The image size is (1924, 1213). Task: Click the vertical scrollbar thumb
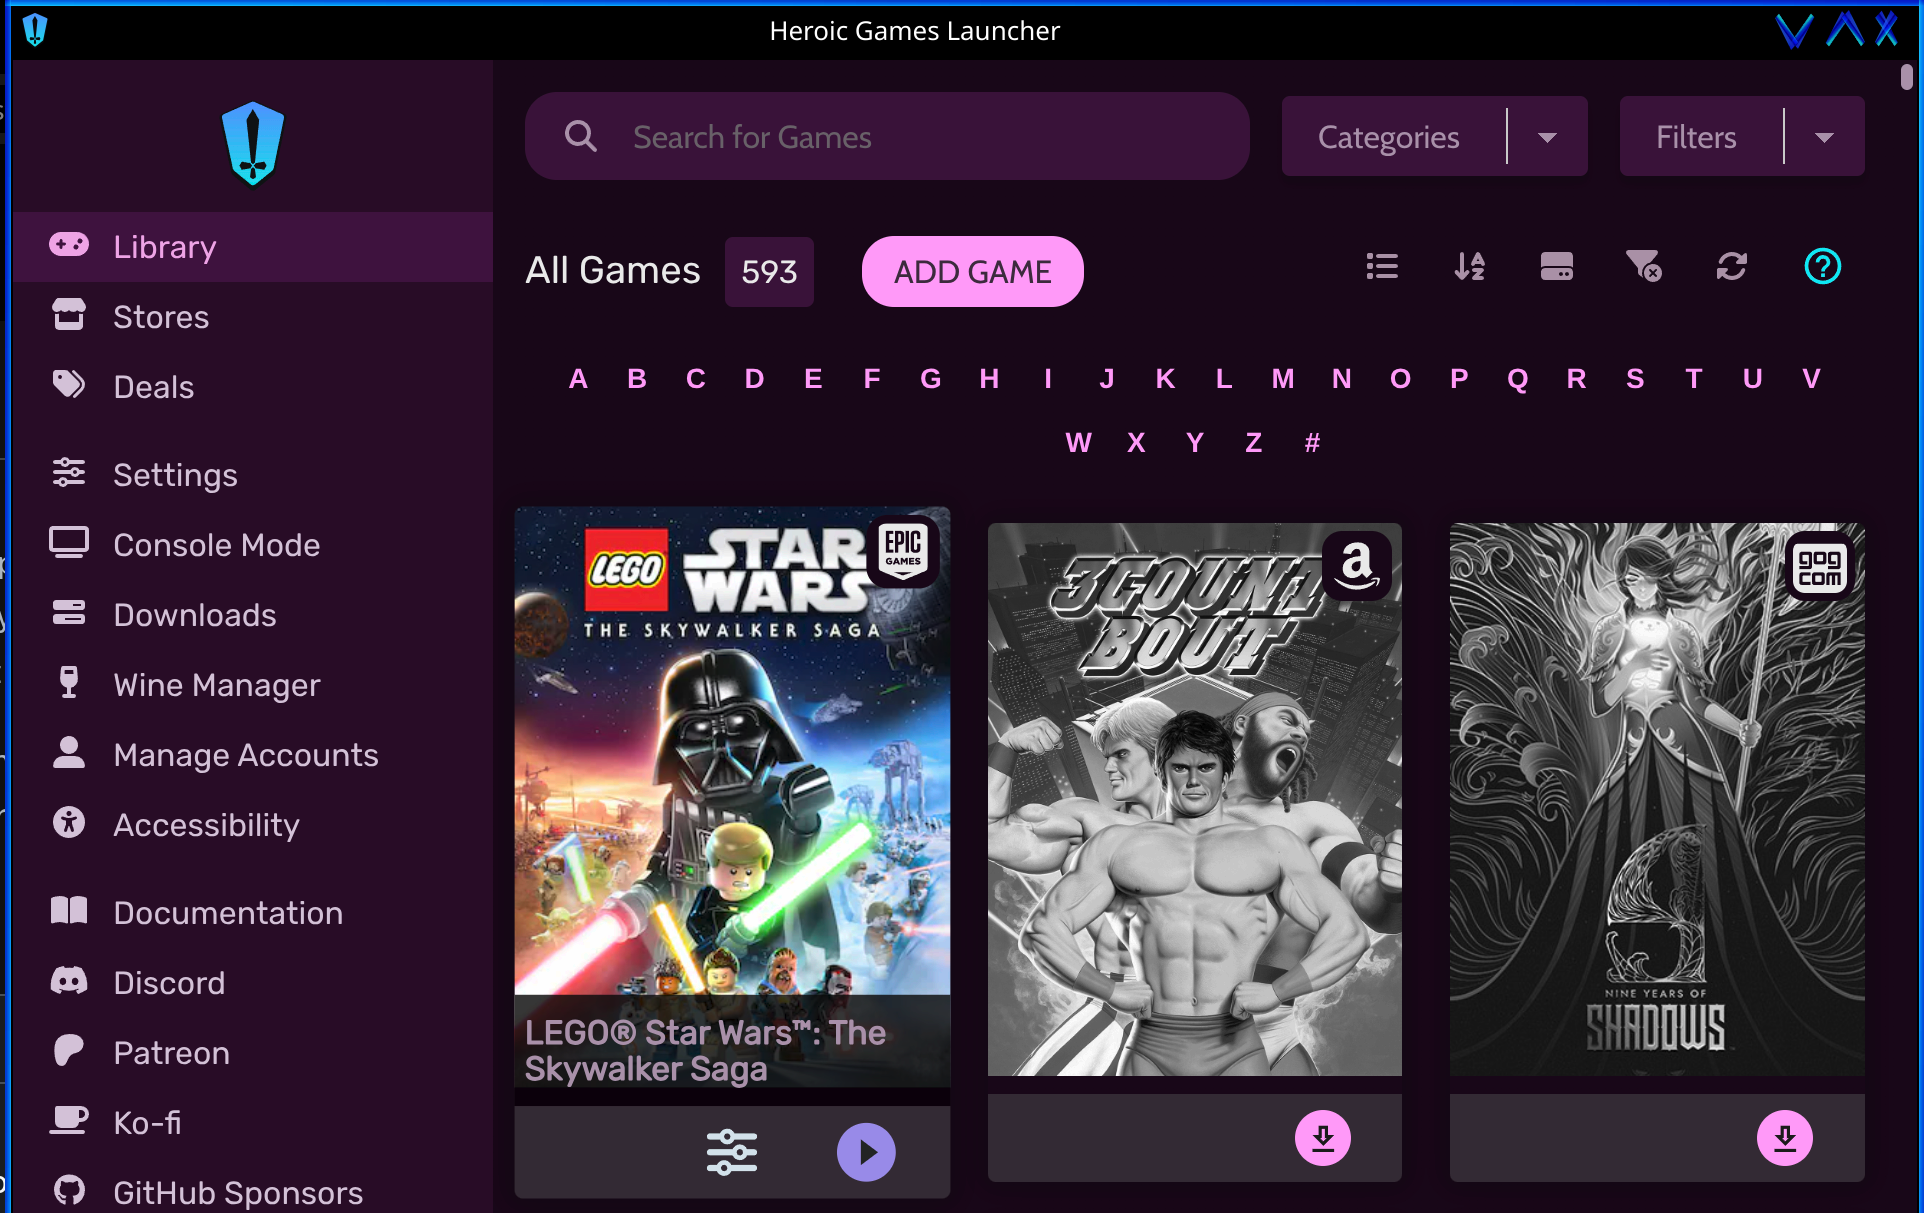(x=1907, y=78)
